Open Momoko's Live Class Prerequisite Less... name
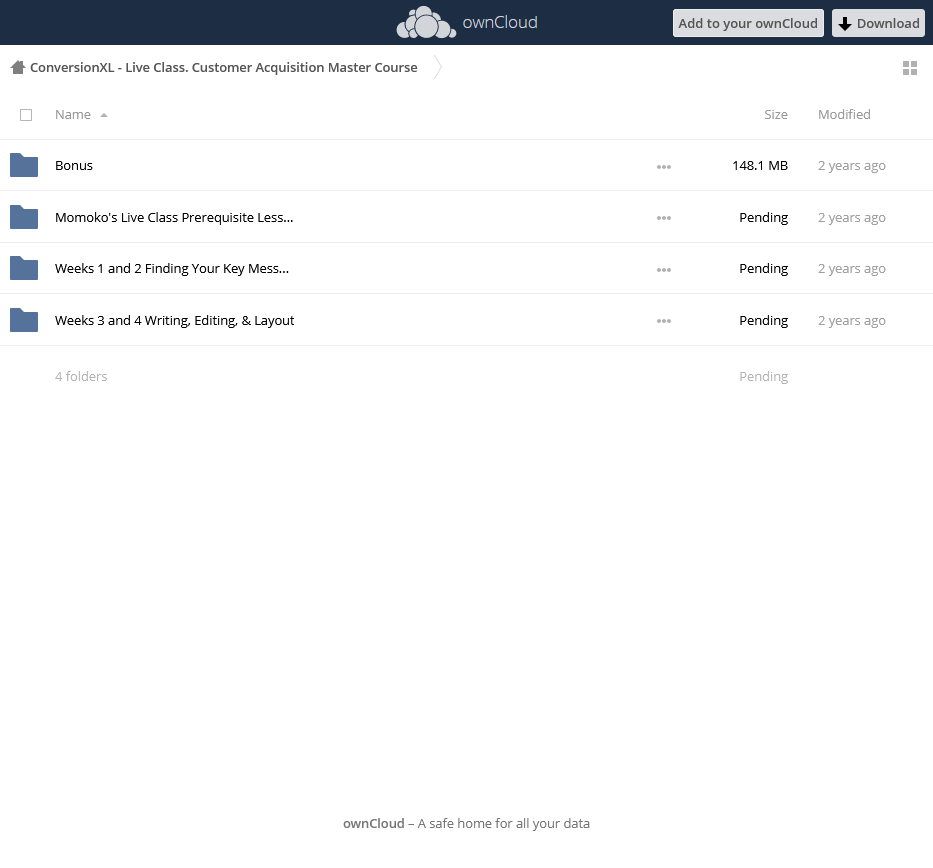This screenshot has height=868, width=933. (x=174, y=217)
